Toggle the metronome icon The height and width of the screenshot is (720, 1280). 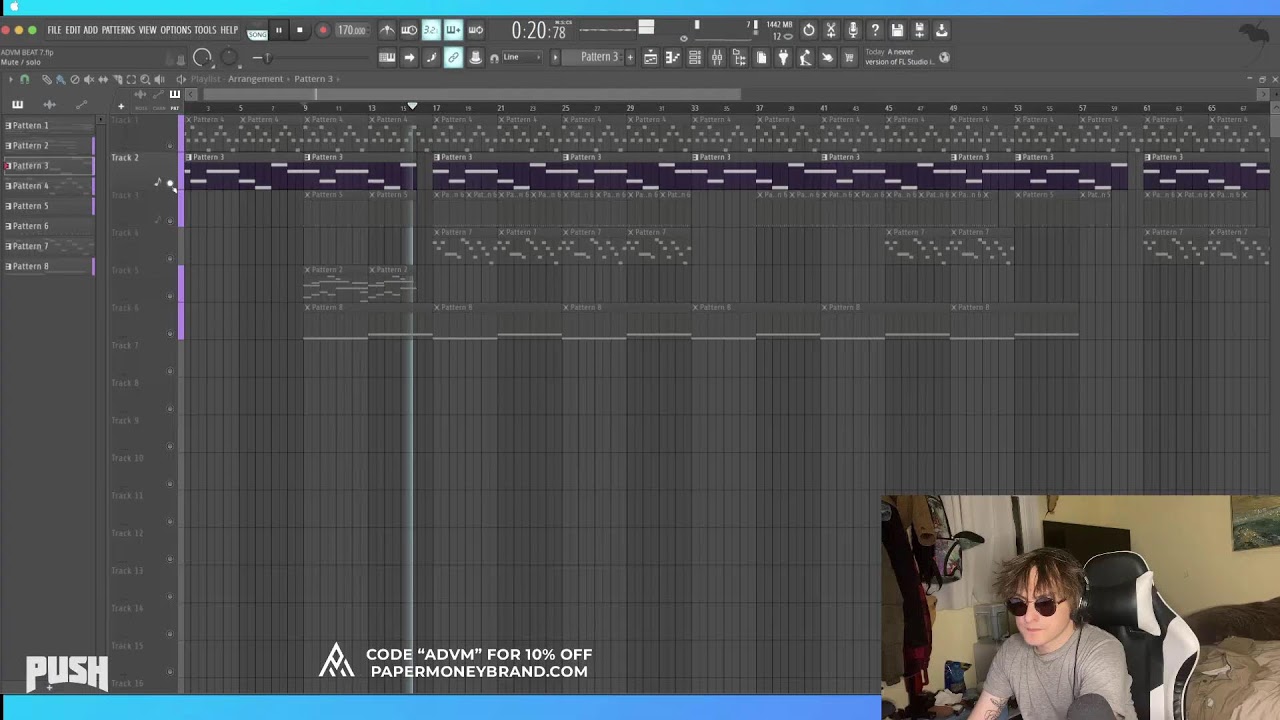(x=387, y=30)
